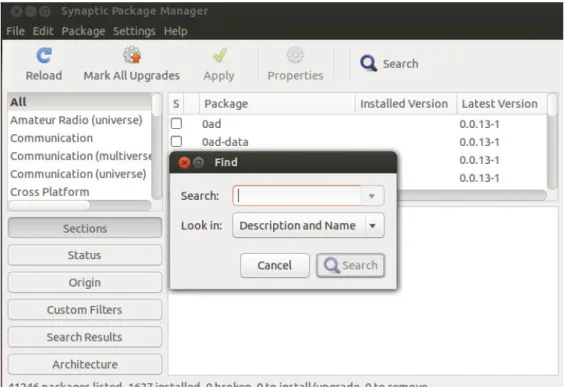Click the Search button in Find dialog

(x=351, y=265)
